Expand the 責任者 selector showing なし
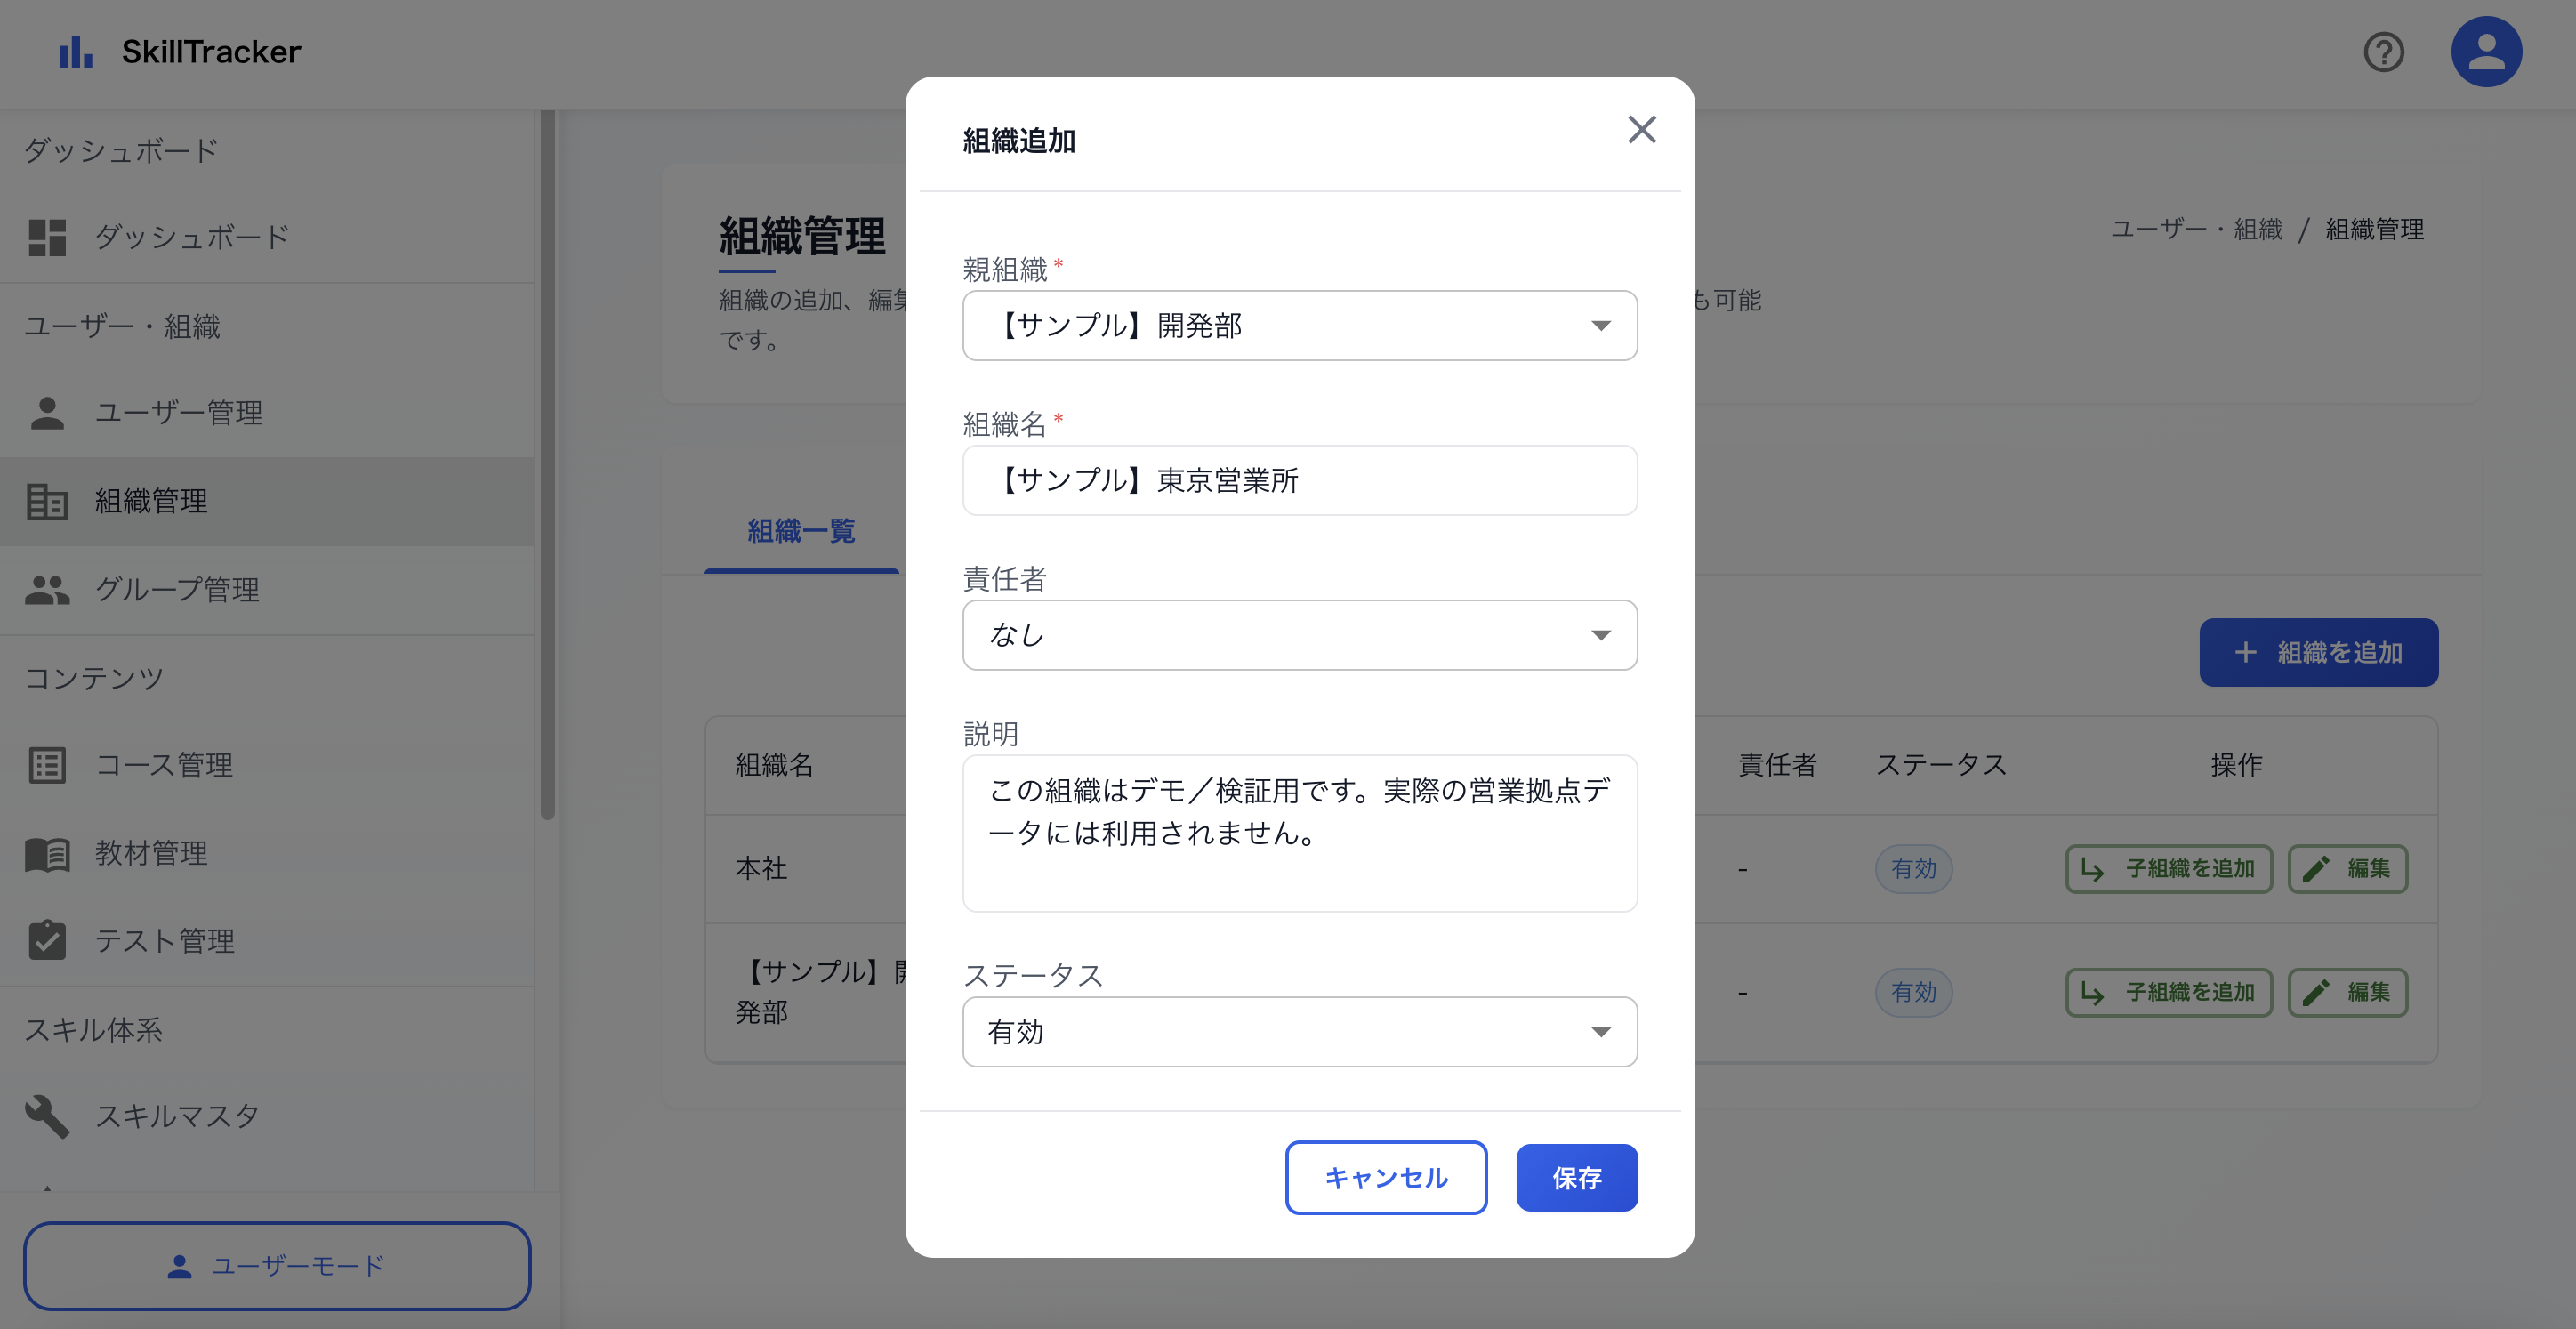The image size is (2576, 1329). pyautogui.click(x=1299, y=634)
